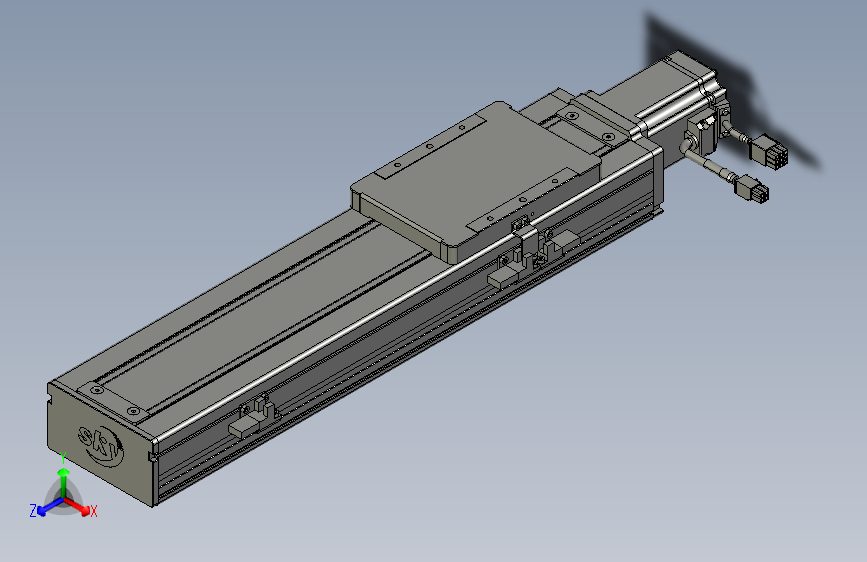Click the green Y axis of the triad
Image resolution: width=867 pixels, height=562 pixels.
64,481
